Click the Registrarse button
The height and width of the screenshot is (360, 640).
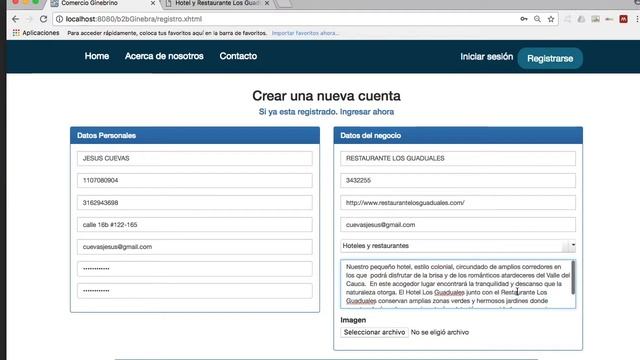(x=550, y=58)
